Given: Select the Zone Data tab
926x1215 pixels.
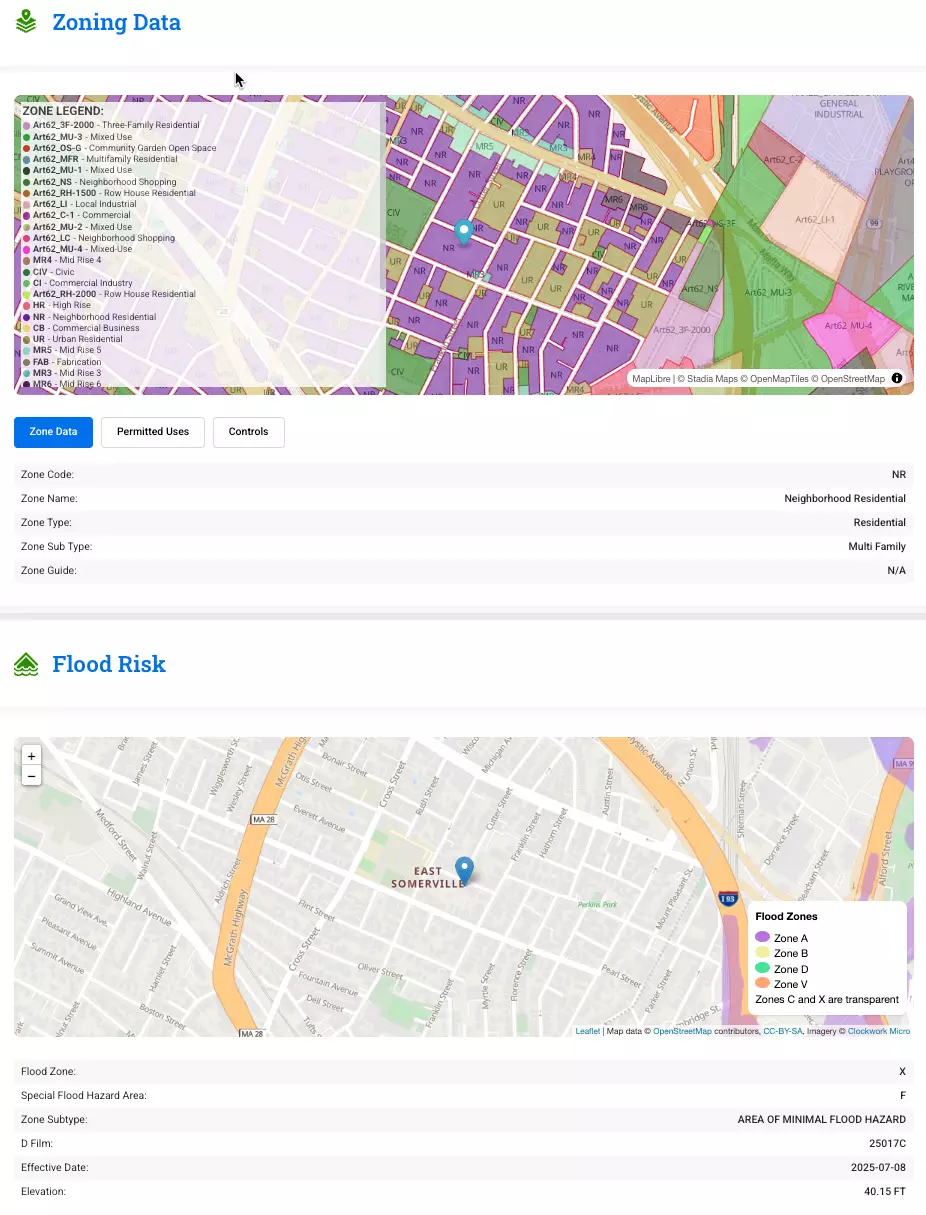Looking at the screenshot, I should tap(53, 432).
